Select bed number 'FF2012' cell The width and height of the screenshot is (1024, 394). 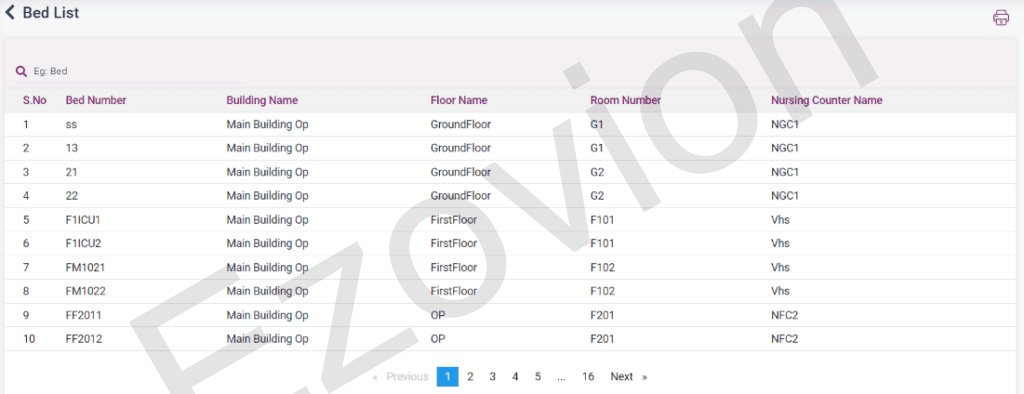pos(84,339)
